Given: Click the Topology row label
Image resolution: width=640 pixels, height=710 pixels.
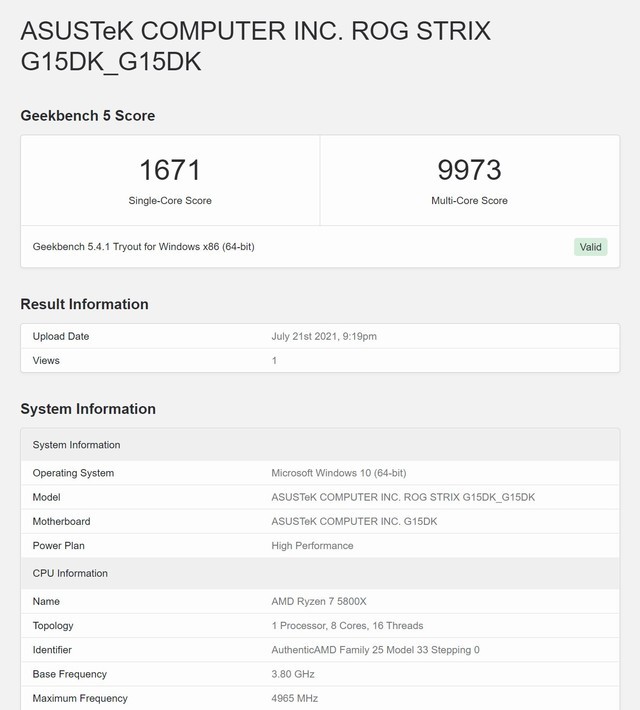Looking at the screenshot, I should tap(53, 626).
